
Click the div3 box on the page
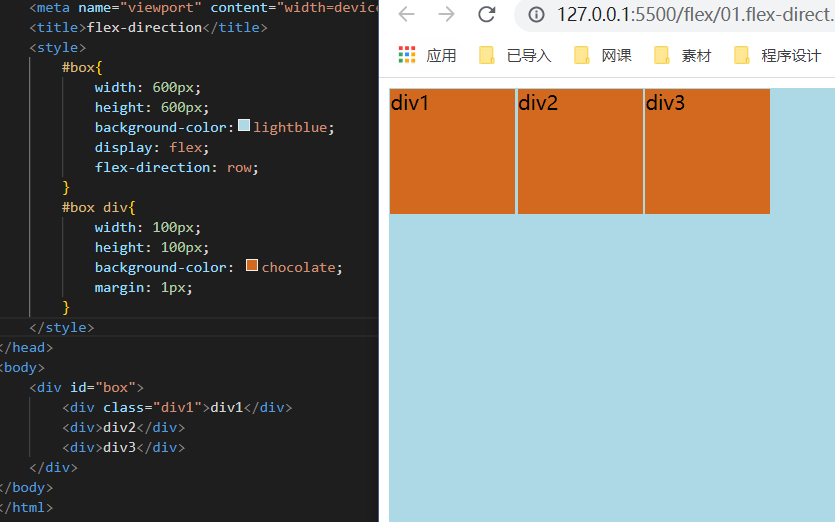(x=707, y=152)
